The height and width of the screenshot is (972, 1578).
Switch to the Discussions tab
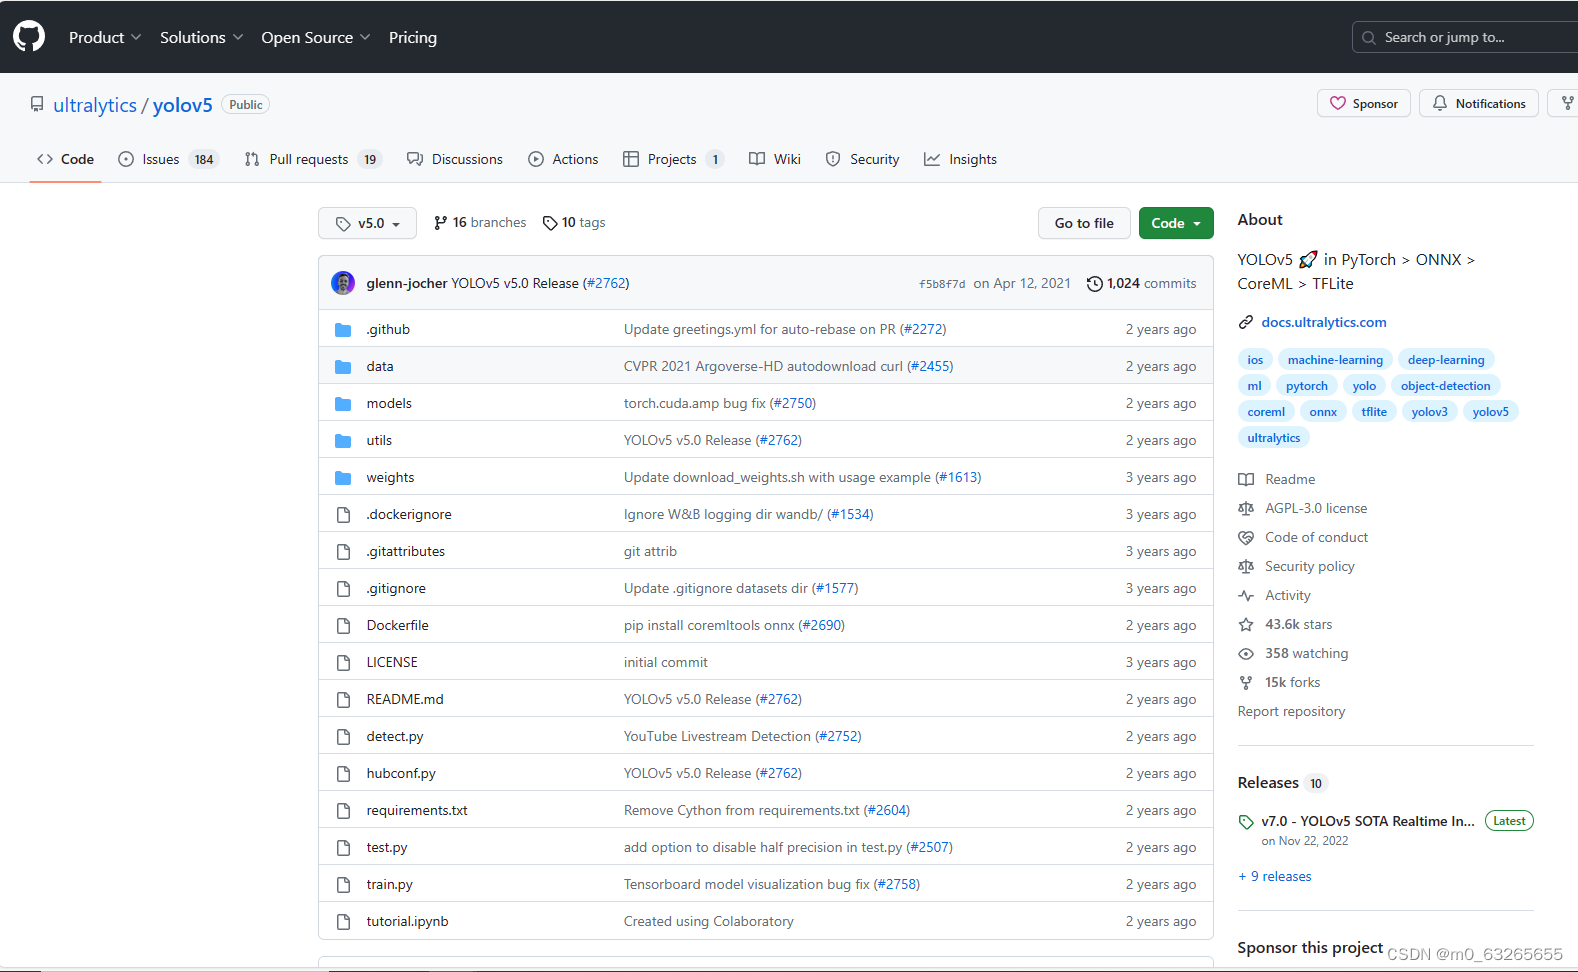(455, 159)
